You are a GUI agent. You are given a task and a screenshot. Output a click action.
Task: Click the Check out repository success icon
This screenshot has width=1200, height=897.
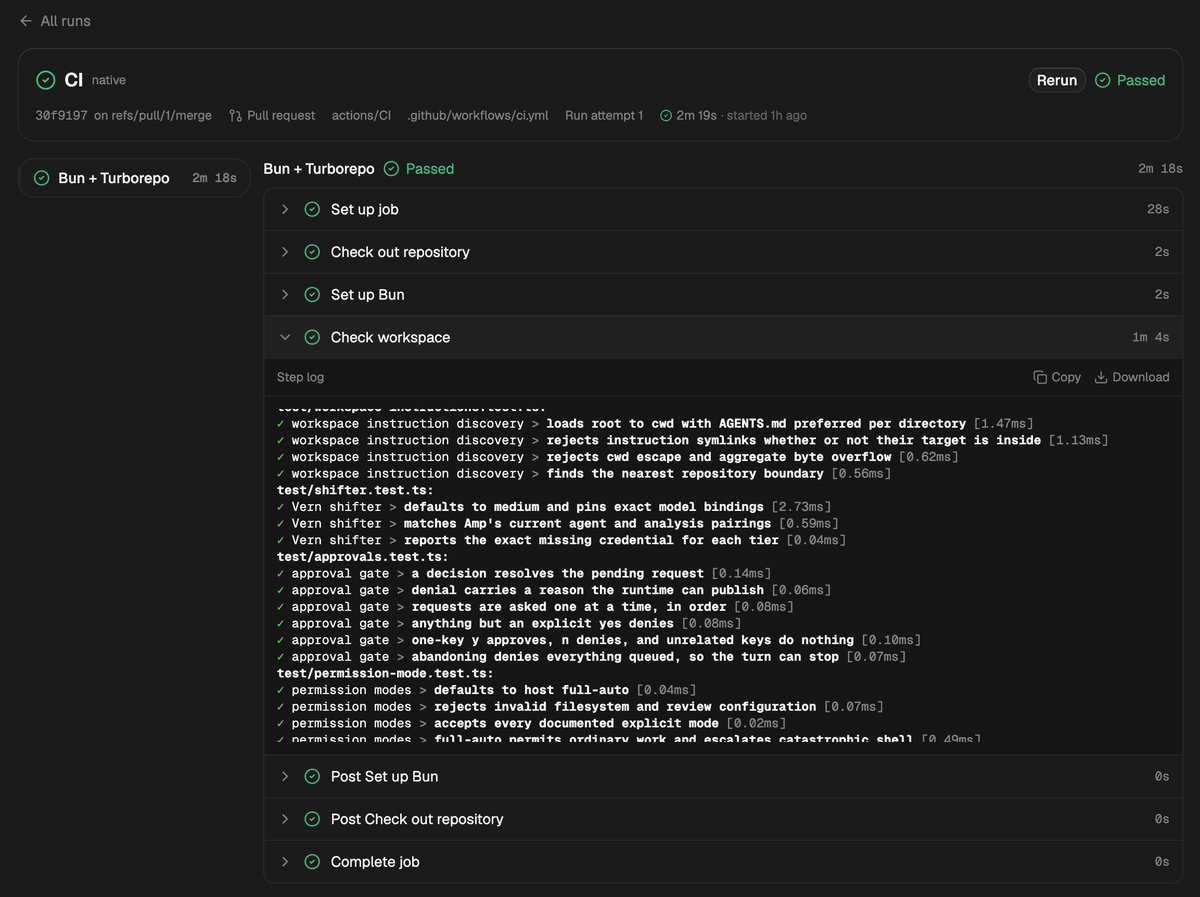click(x=312, y=252)
